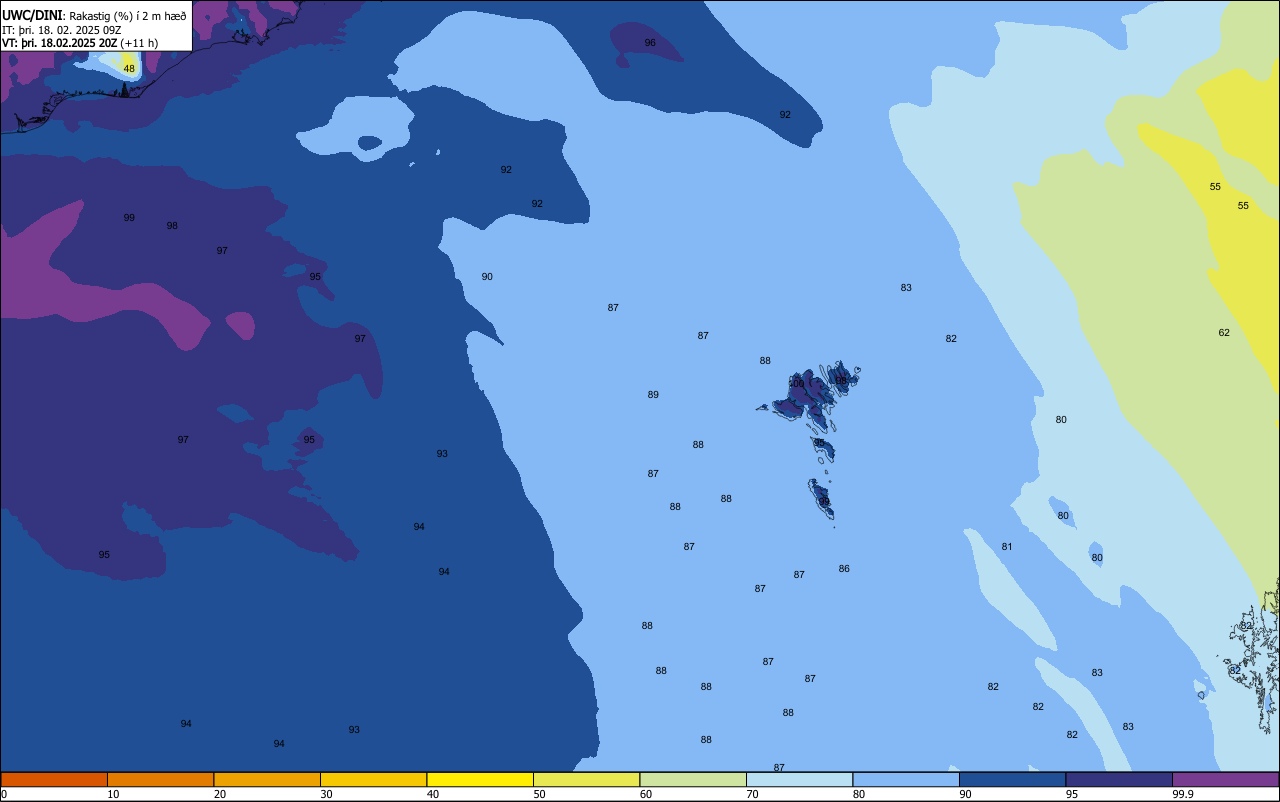
Task: Click the humidity value '89' on the map
Action: (653, 395)
